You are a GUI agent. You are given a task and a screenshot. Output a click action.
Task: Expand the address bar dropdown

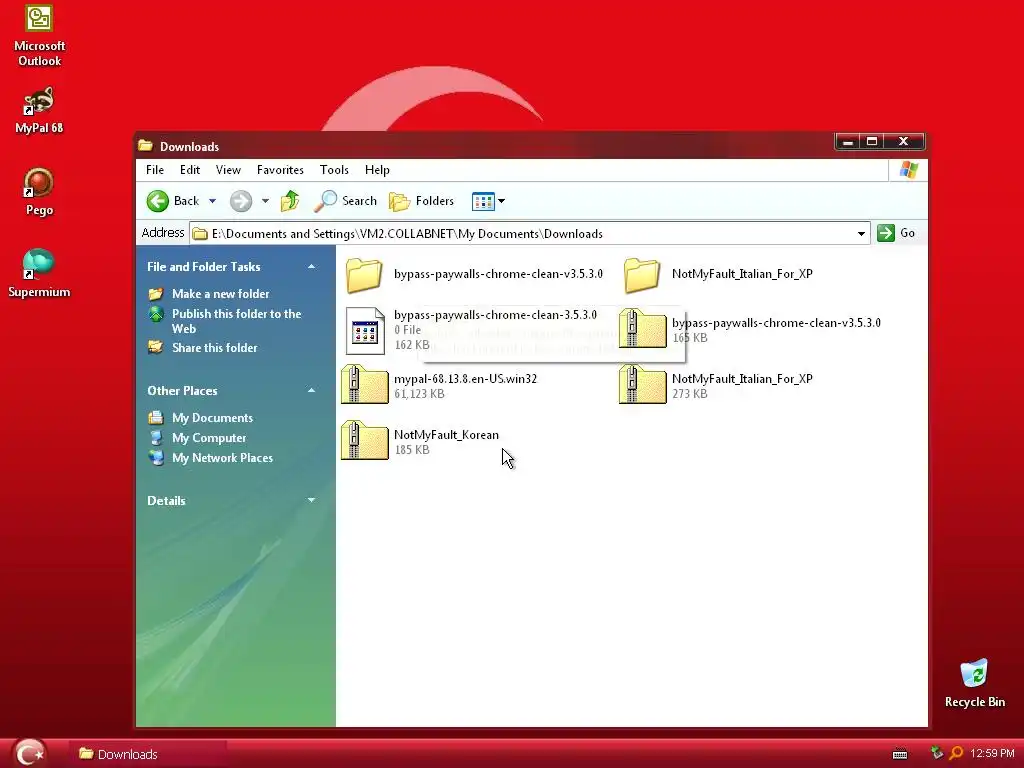(x=861, y=234)
